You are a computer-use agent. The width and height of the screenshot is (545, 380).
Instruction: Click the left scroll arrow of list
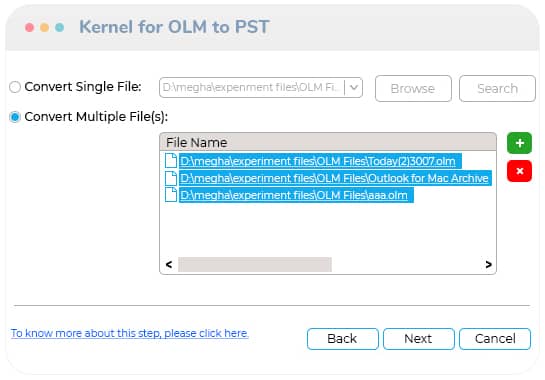point(169,265)
